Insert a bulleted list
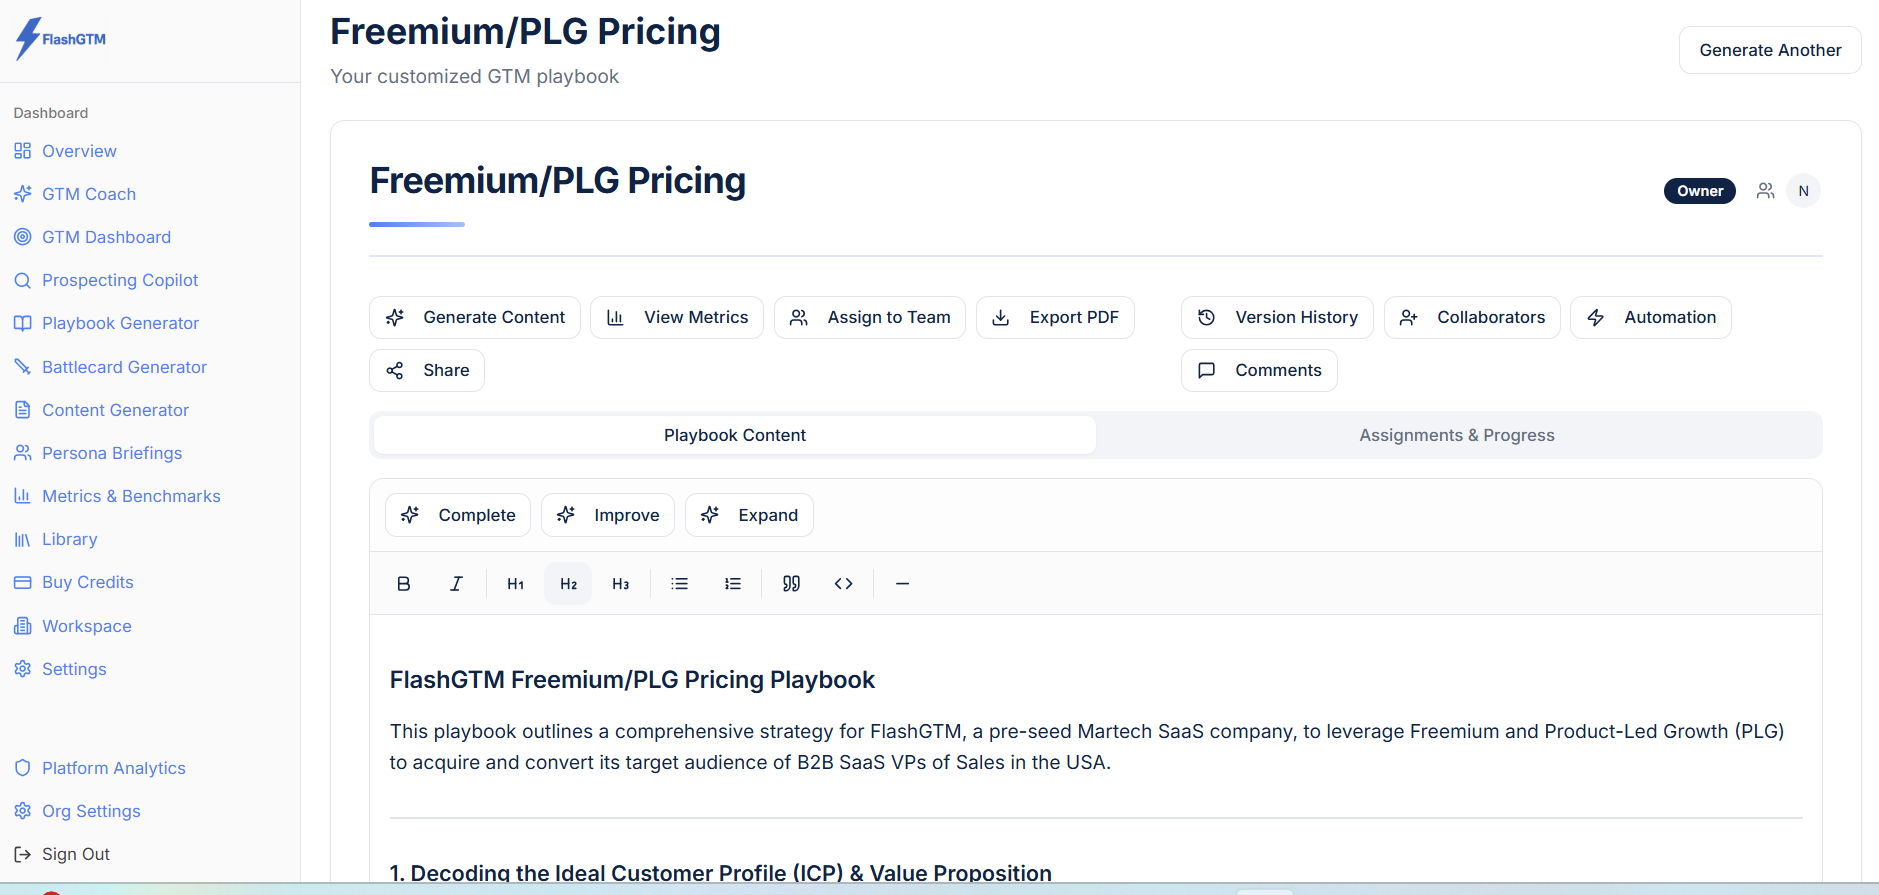1879x895 pixels. point(680,584)
